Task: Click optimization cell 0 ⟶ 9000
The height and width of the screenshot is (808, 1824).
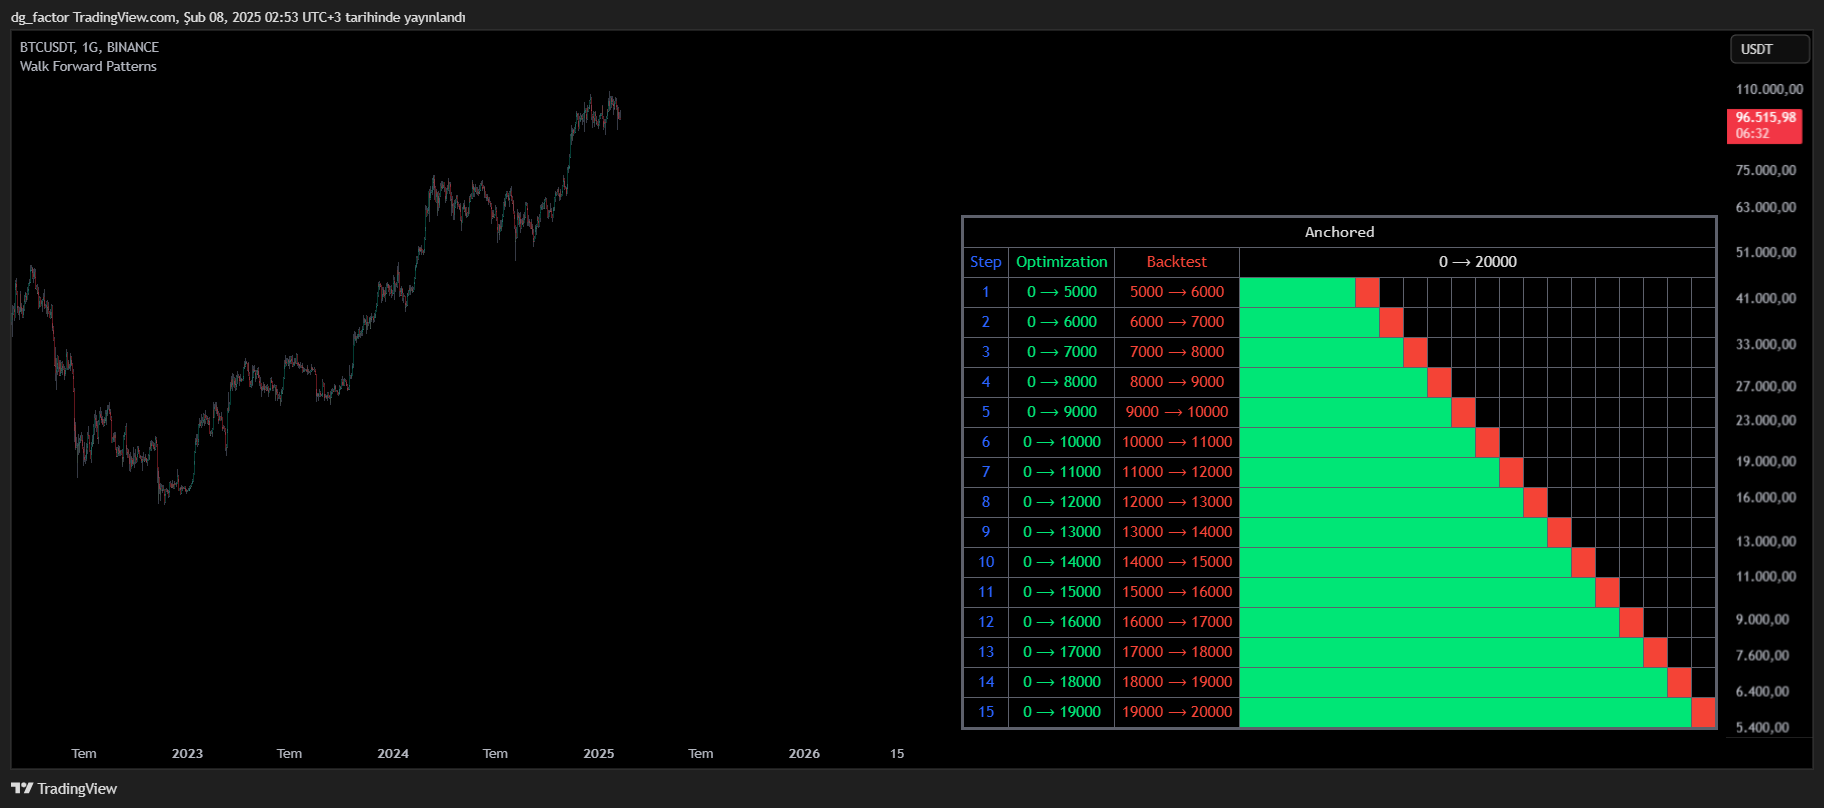Action: click(x=1061, y=412)
